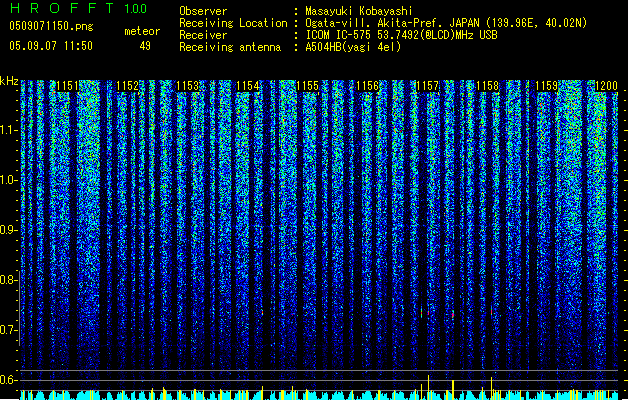The image size is (629, 400).
Task: Click the 0.7 kHz frequency axis label
Action: (x=8, y=330)
